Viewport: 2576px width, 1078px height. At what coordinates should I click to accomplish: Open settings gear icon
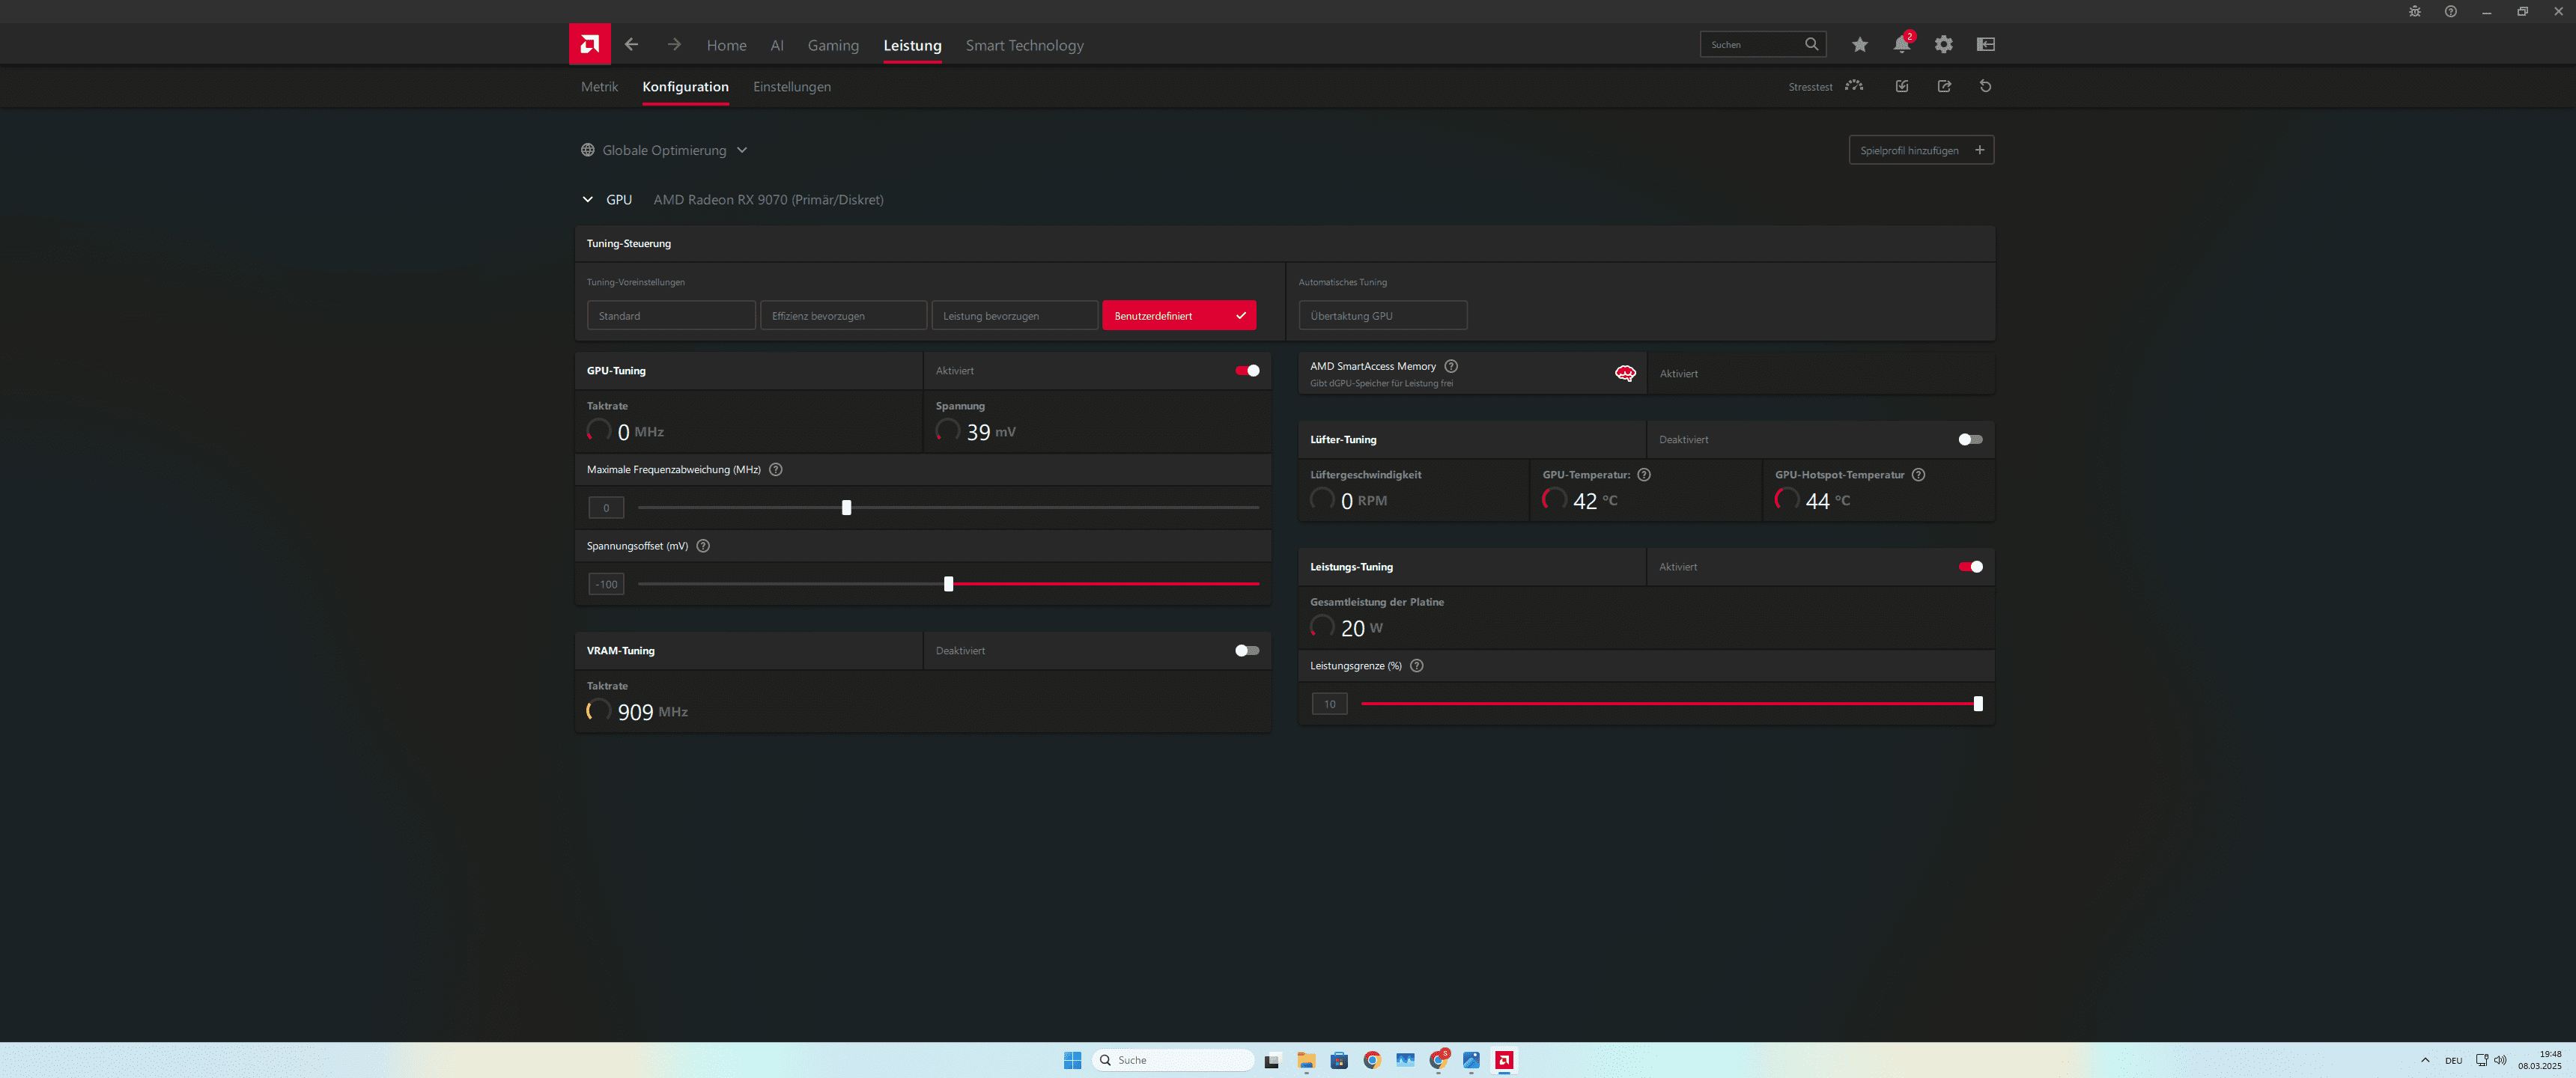point(1943,44)
